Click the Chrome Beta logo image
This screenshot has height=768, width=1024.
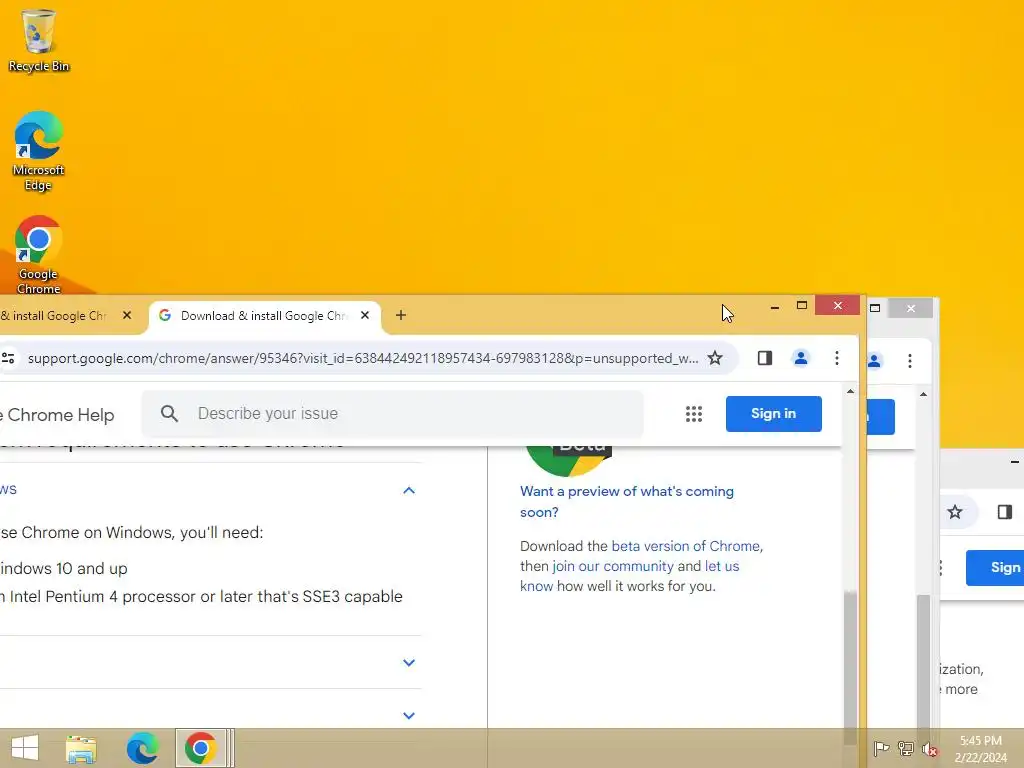click(568, 461)
